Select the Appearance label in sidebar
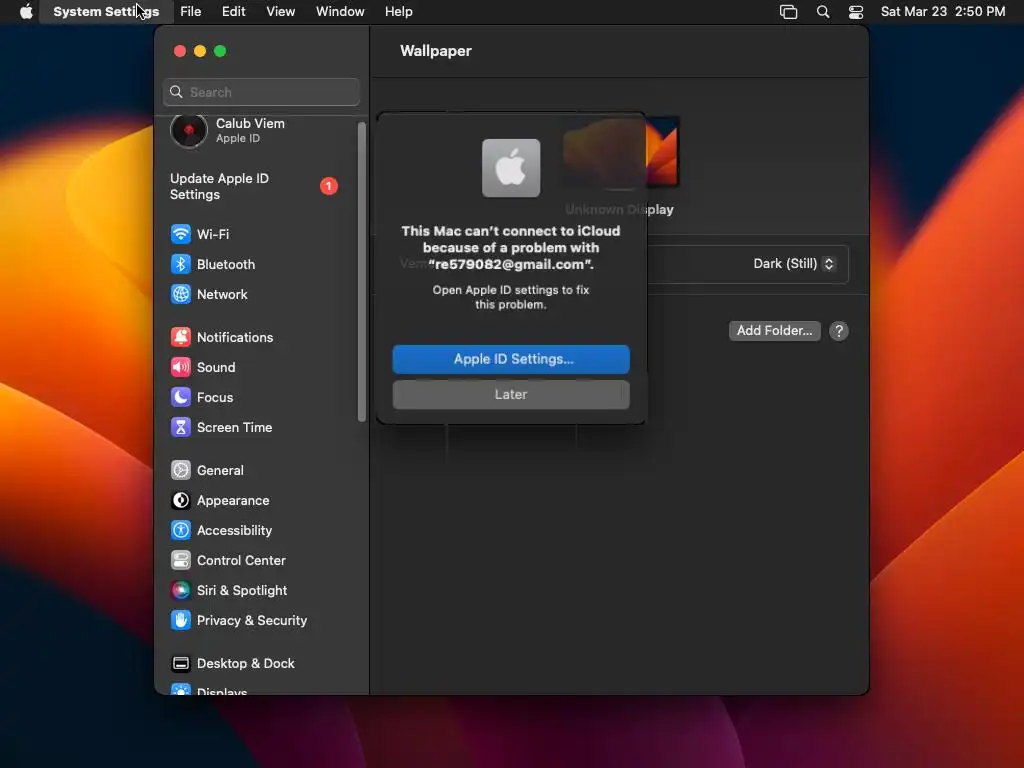Image resolution: width=1024 pixels, height=768 pixels. [233, 500]
